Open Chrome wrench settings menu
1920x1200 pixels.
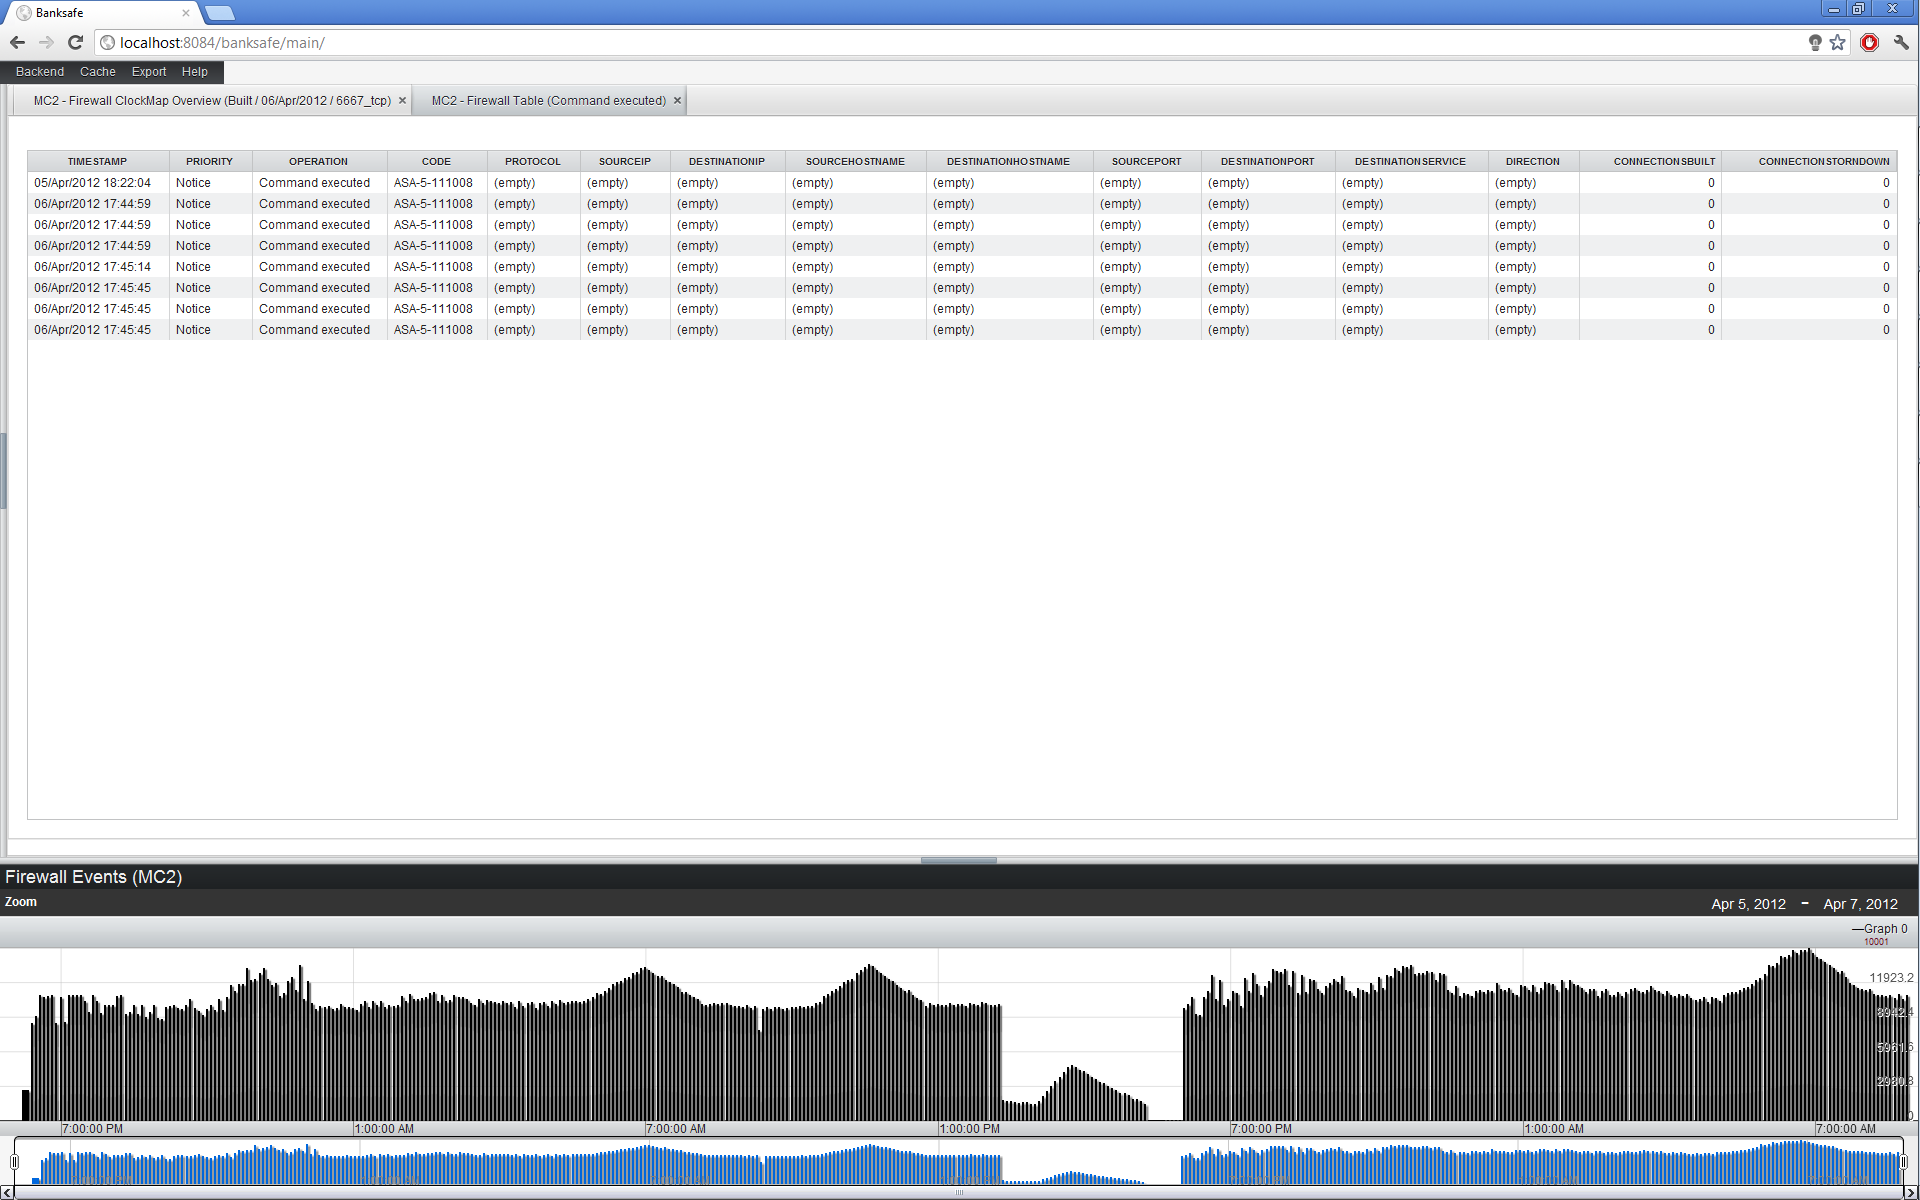pos(1901,42)
